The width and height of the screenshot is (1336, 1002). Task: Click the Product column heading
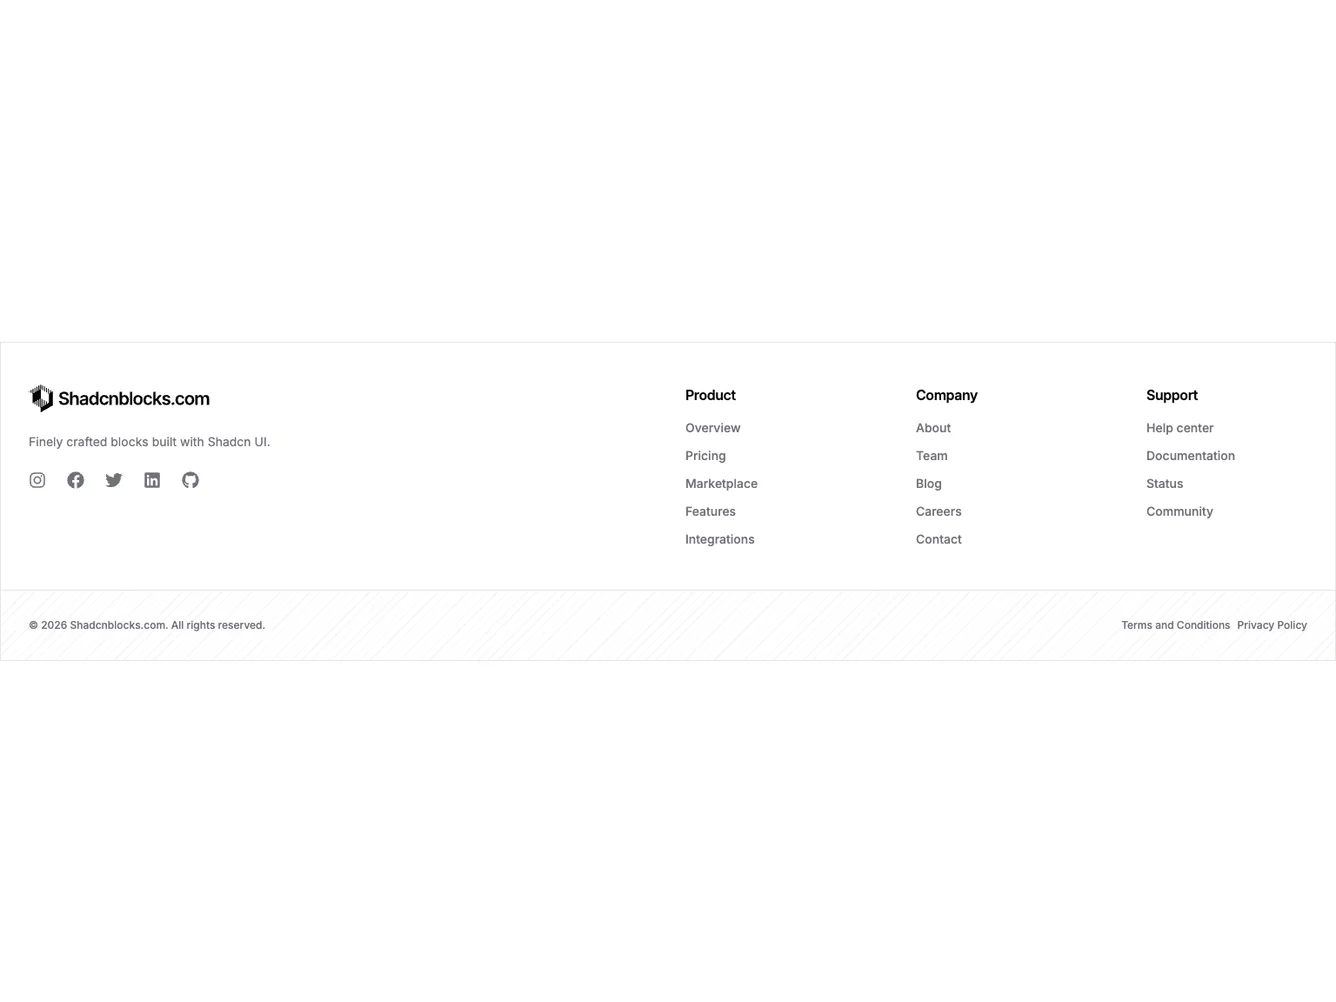click(710, 396)
